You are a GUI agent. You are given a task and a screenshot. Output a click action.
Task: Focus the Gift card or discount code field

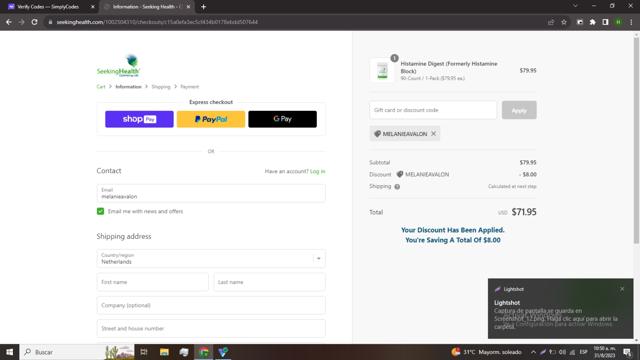433,110
